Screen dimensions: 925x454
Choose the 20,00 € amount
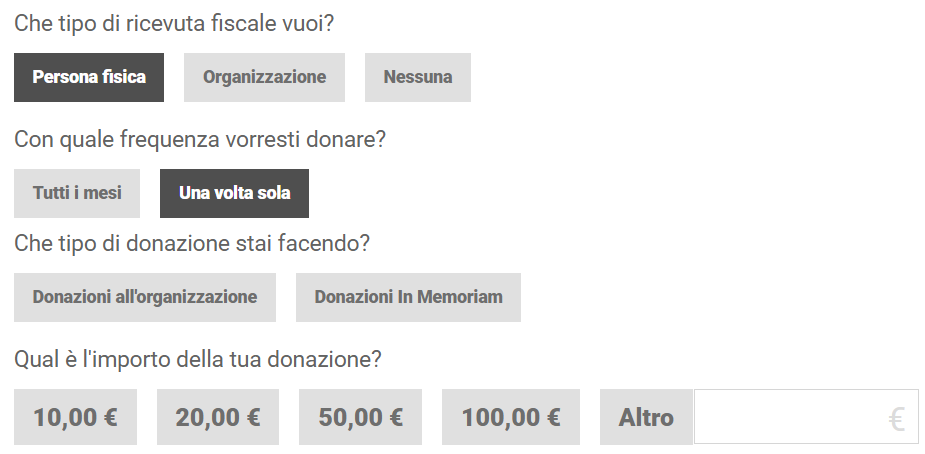pyautogui.click(x=218, y=417)
